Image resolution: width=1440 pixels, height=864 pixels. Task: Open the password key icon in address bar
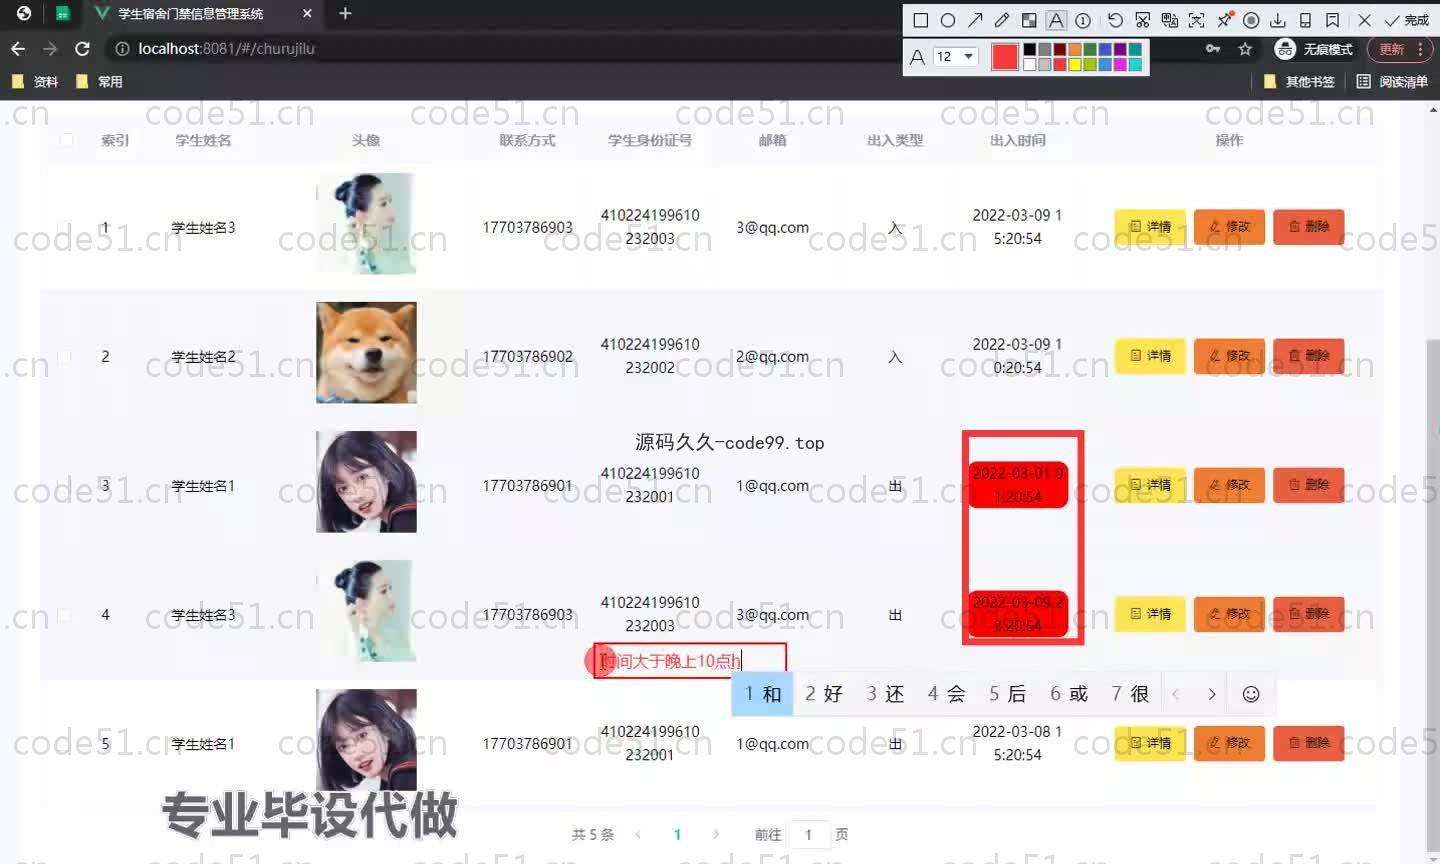click(1213, 48)
